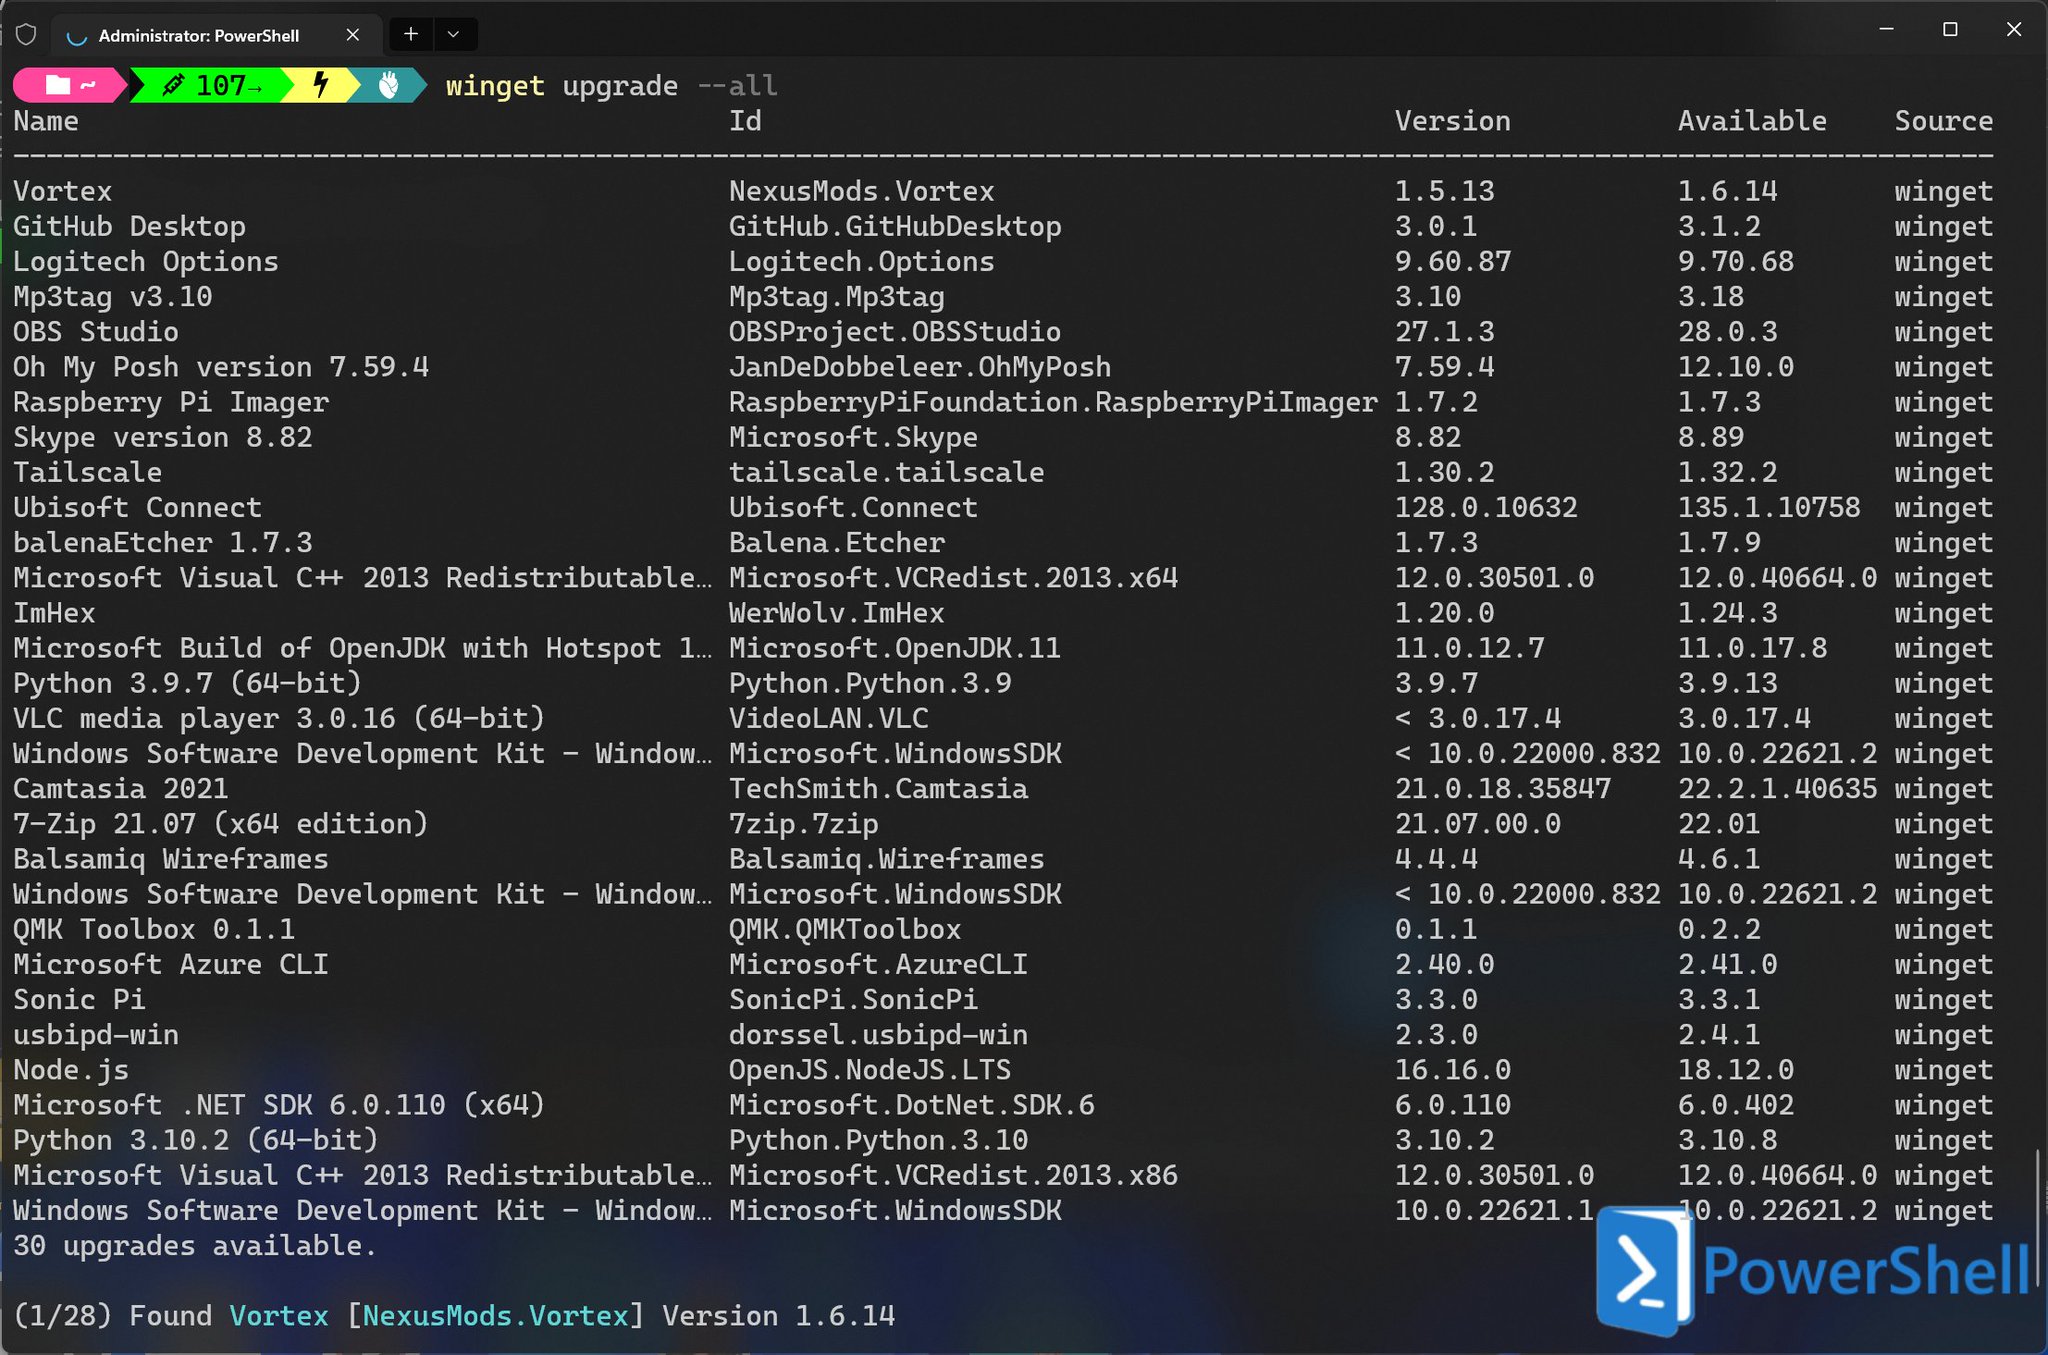
Task: Click '30 upgrades available.' message
Action: point(195,1246)
